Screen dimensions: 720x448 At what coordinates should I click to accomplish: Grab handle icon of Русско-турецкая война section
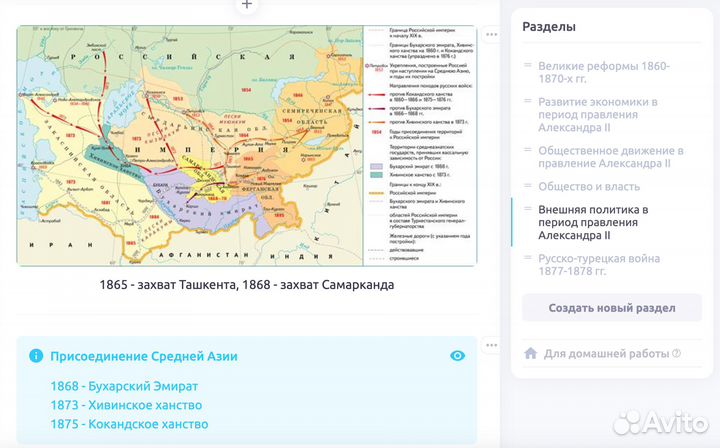(528, 258)
